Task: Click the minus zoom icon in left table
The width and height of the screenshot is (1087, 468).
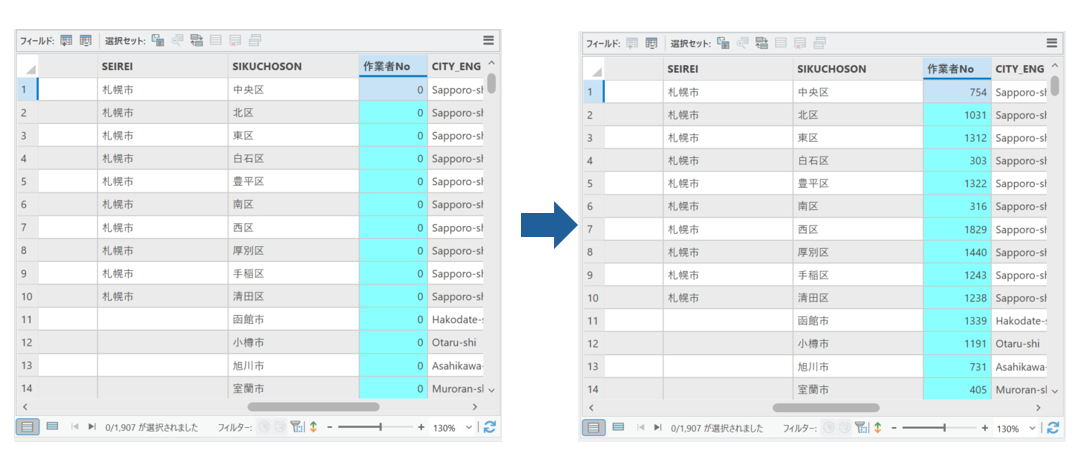Action: point(330,427)
